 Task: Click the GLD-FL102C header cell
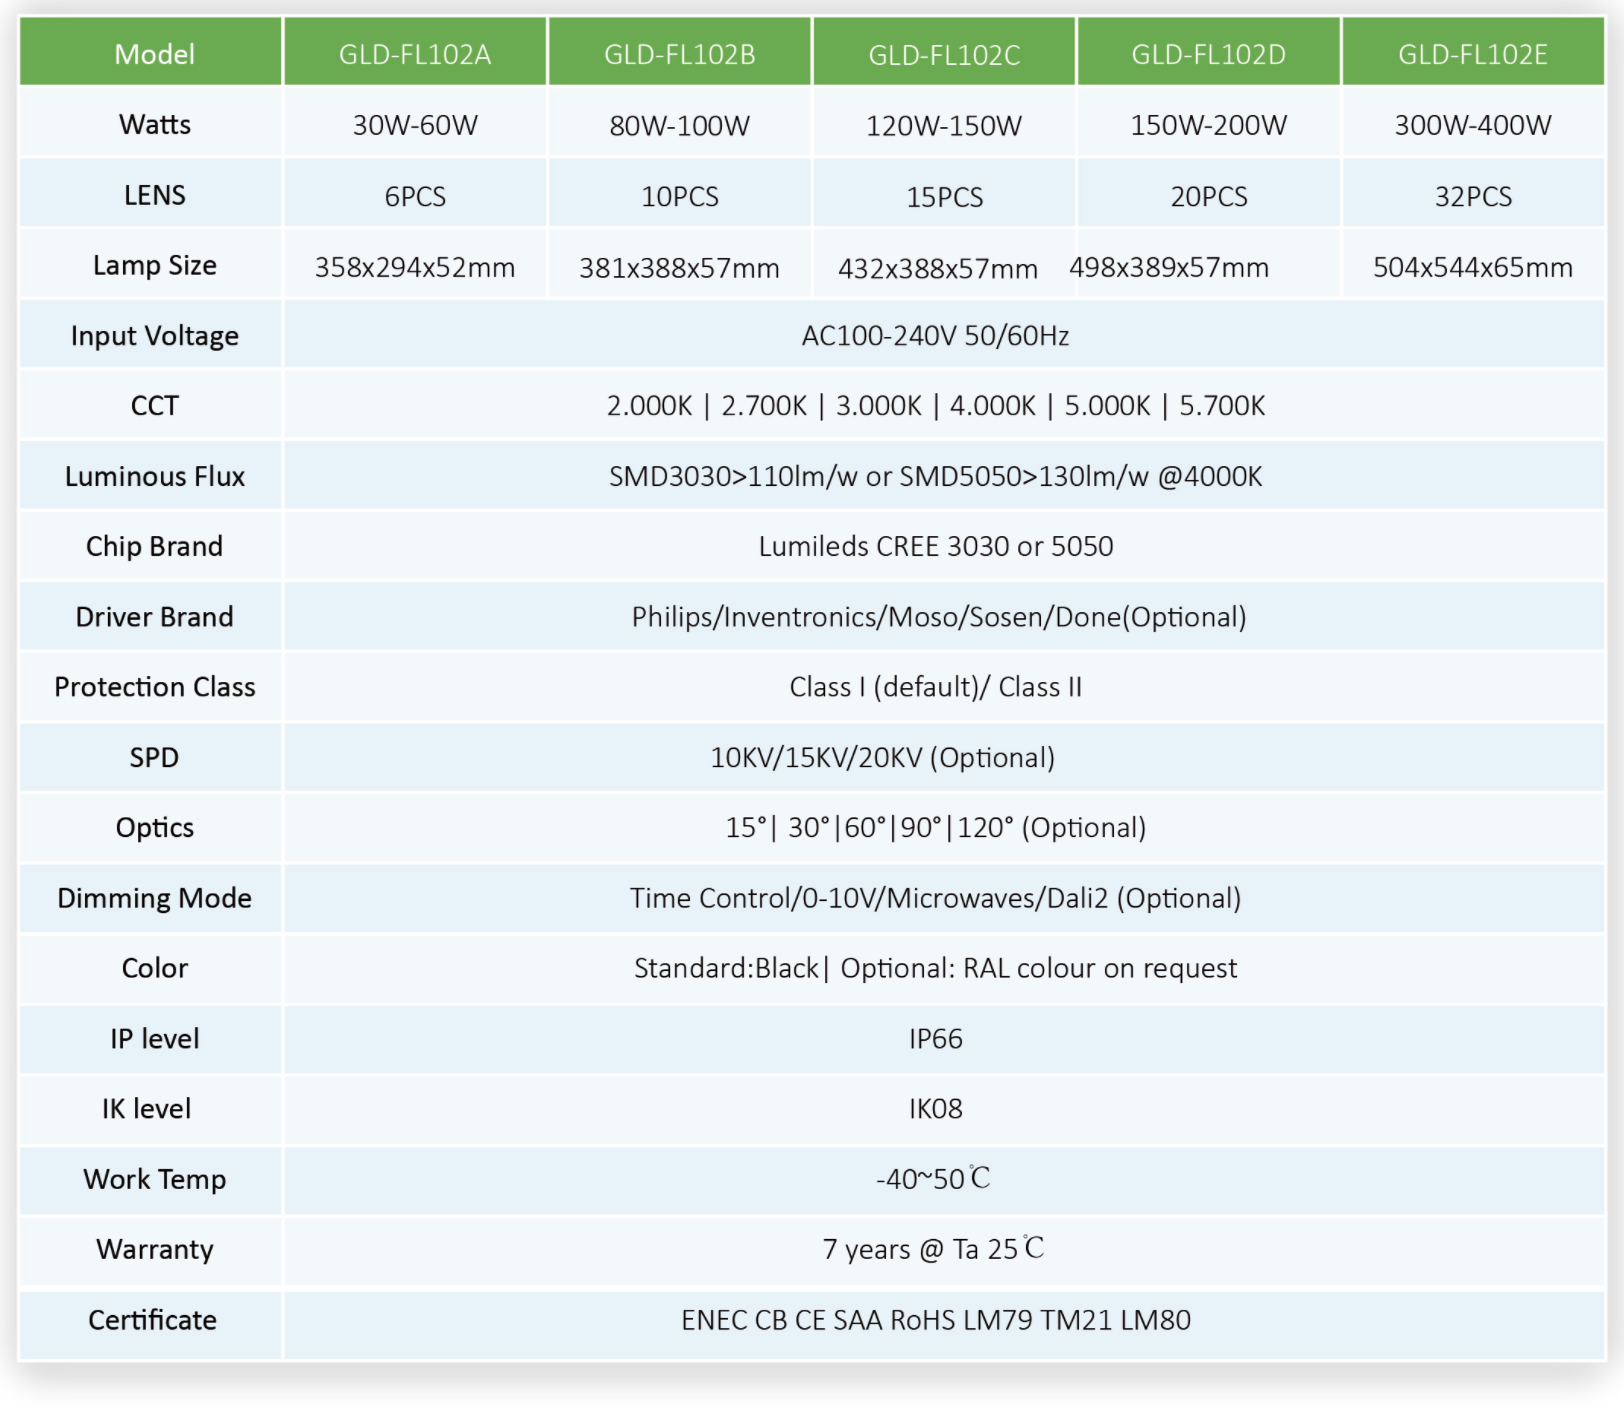(944, 54)
